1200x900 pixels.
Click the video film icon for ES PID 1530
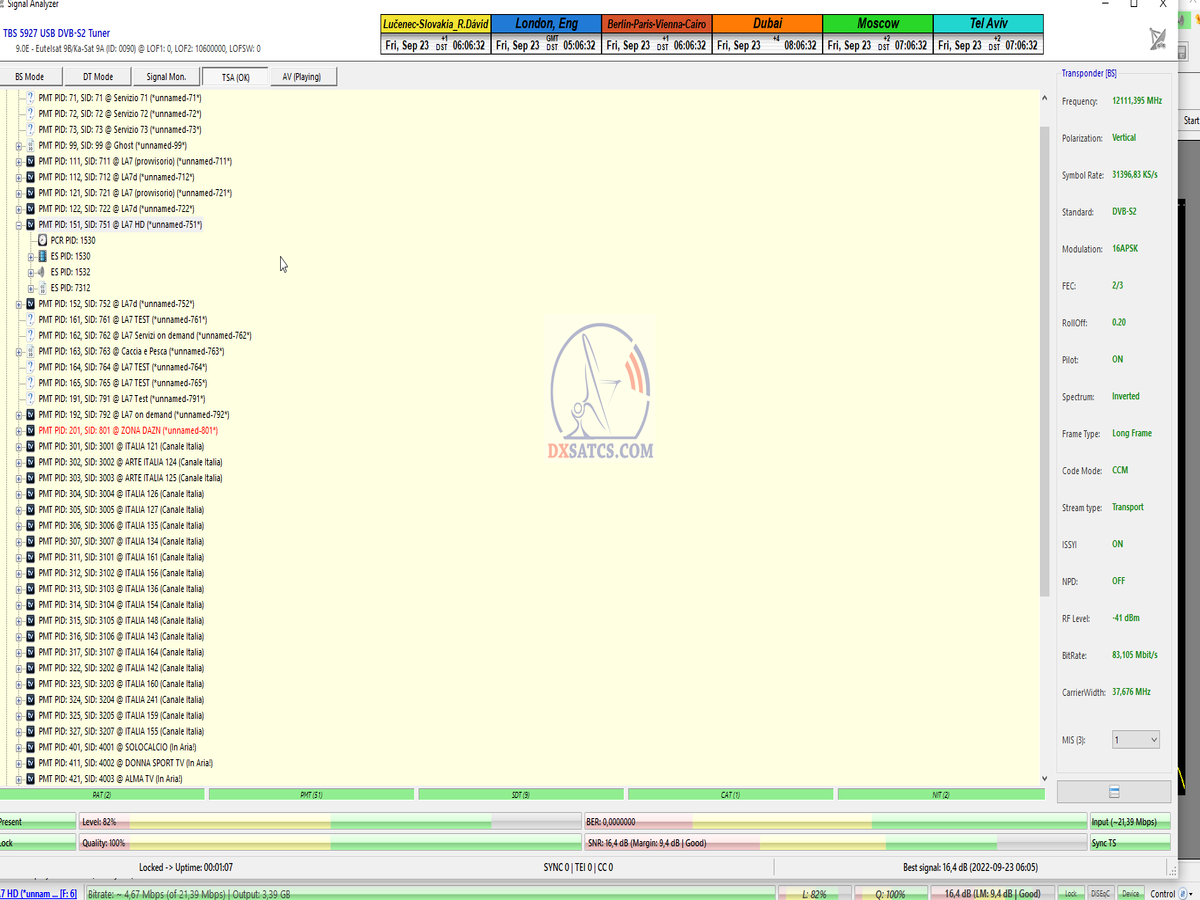point(42,256)
